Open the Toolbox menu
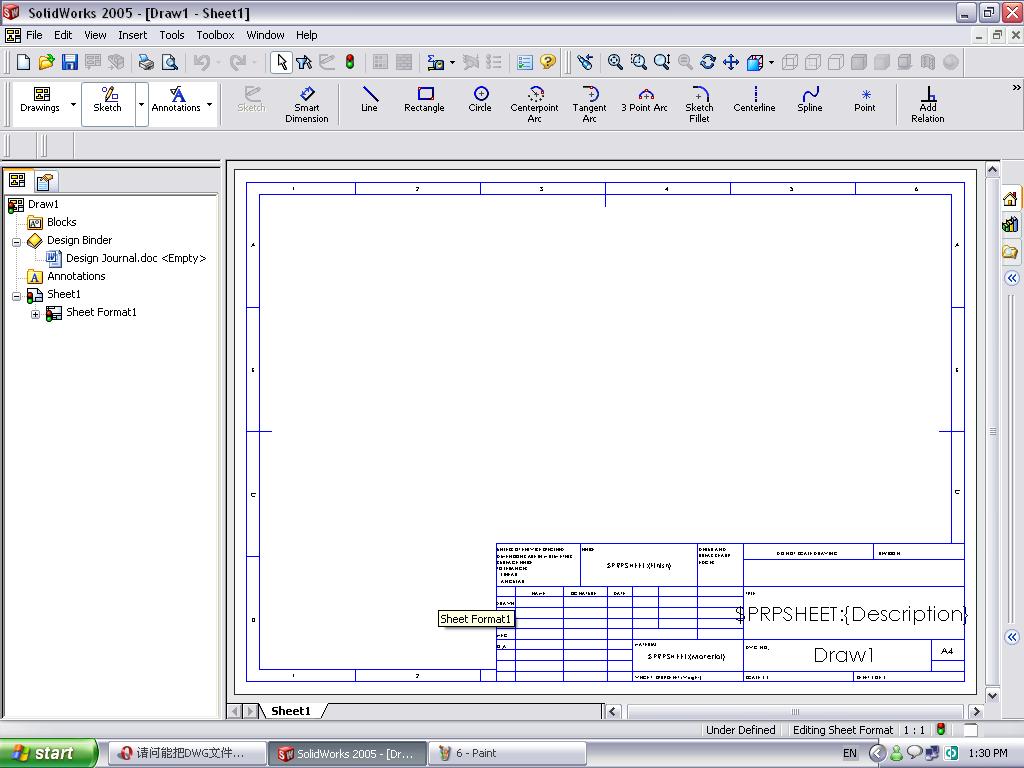 (x=215, y=35)
